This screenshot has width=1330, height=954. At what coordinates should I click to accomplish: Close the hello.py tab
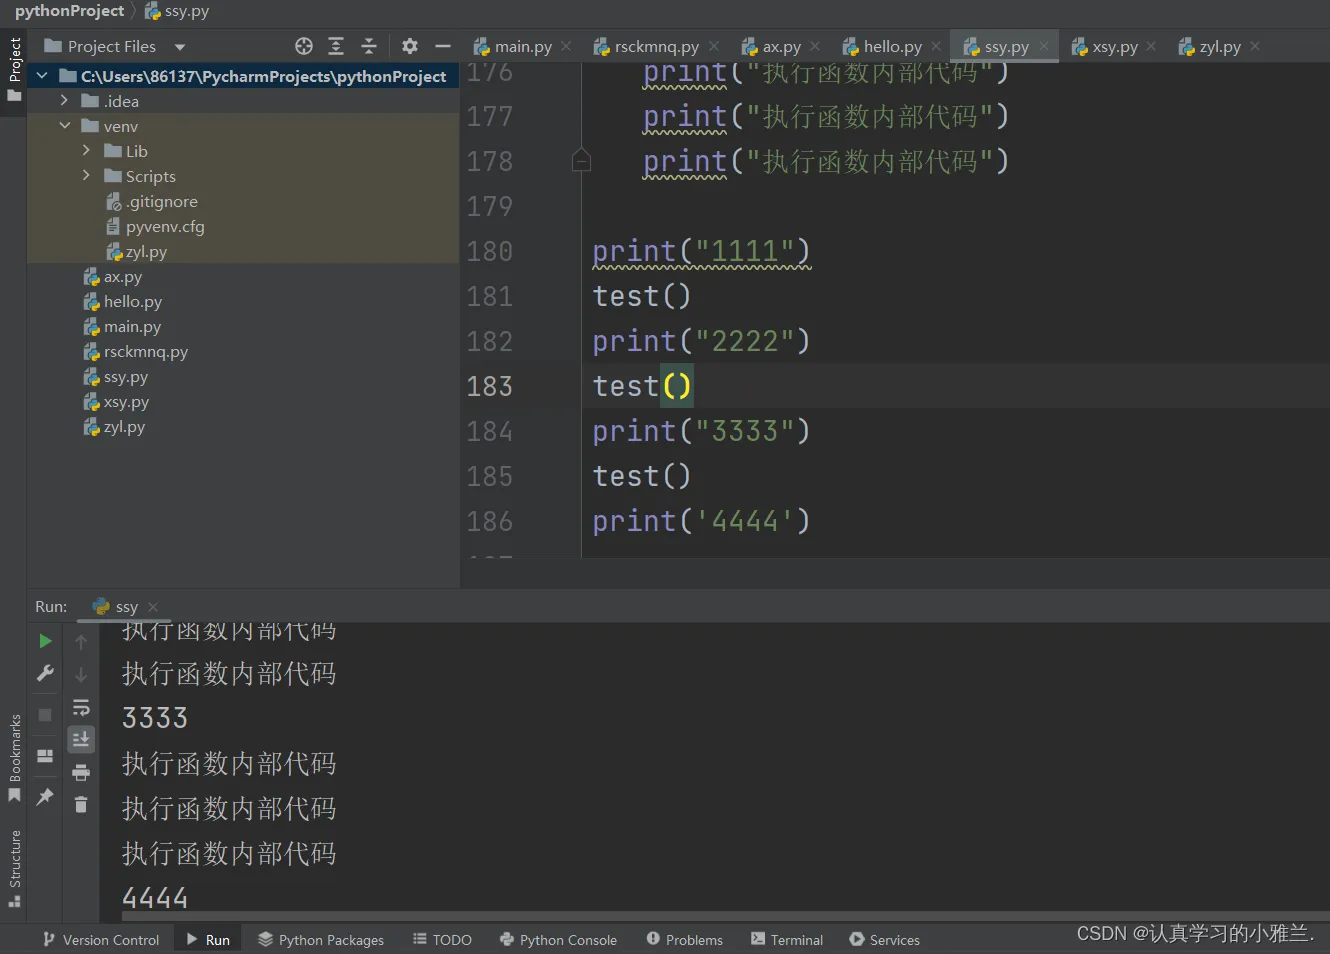pos(936,46)
